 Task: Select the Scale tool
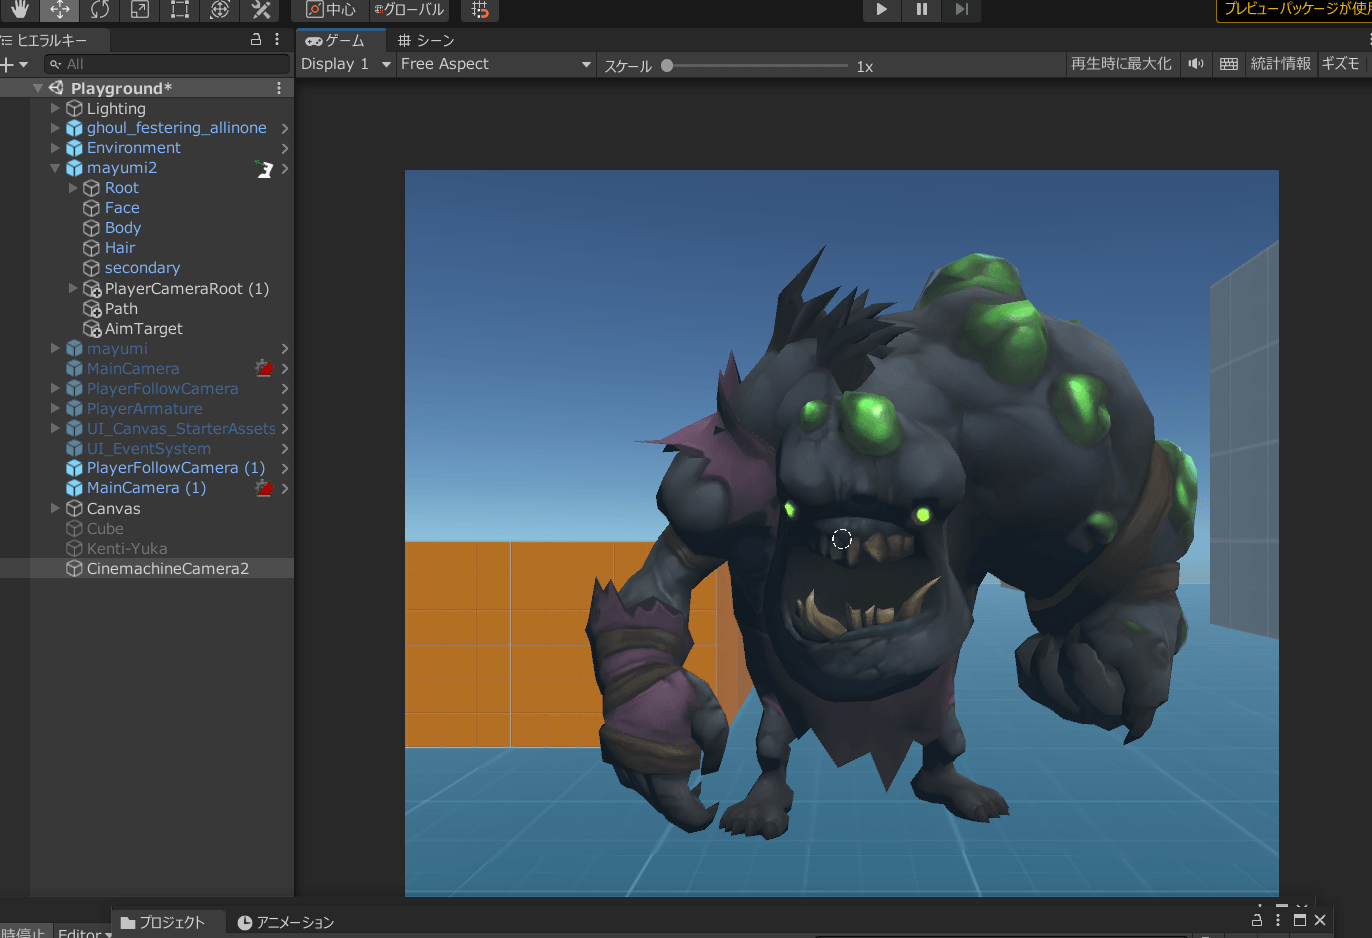pyautogui.click(x=140, y=10)
